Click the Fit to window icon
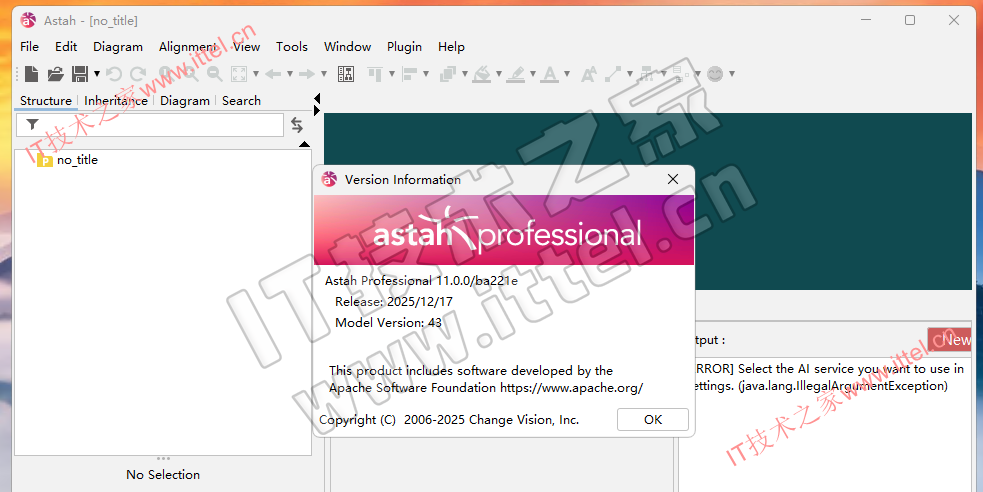The width and height of the screenshot is (983, 492). (239, 74)
